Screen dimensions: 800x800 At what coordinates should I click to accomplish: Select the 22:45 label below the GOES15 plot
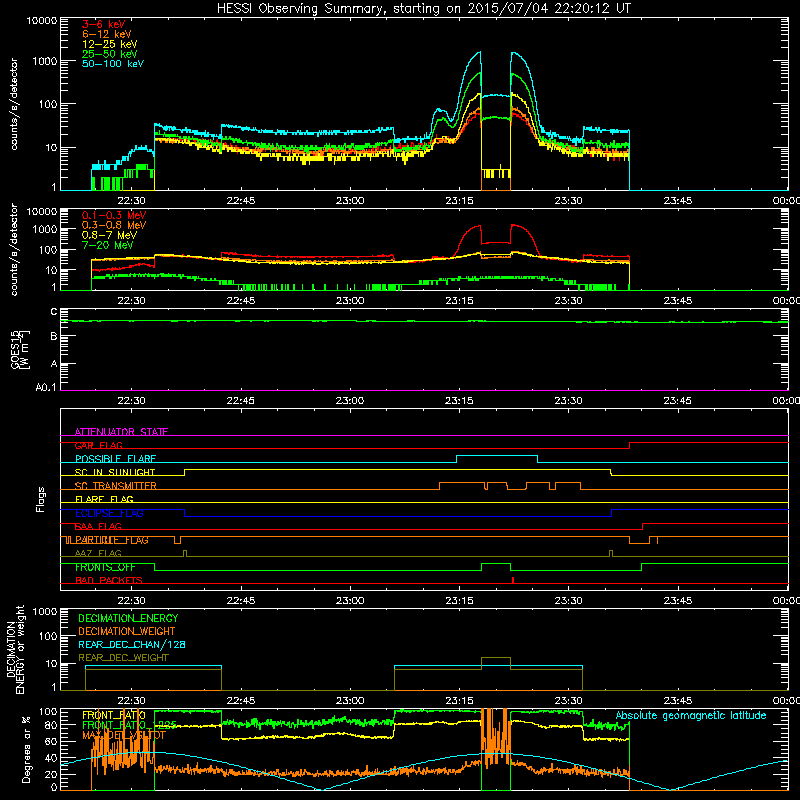(x=241, y=401)
